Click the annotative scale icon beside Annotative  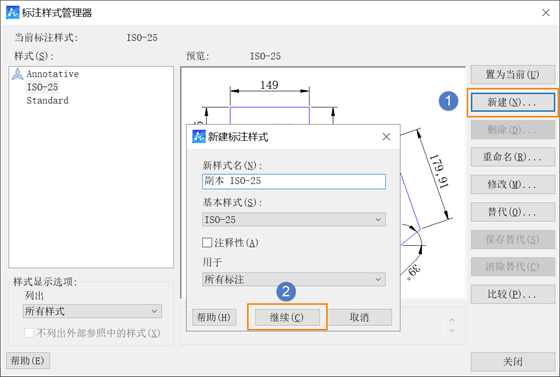click(x=18, y=74)
